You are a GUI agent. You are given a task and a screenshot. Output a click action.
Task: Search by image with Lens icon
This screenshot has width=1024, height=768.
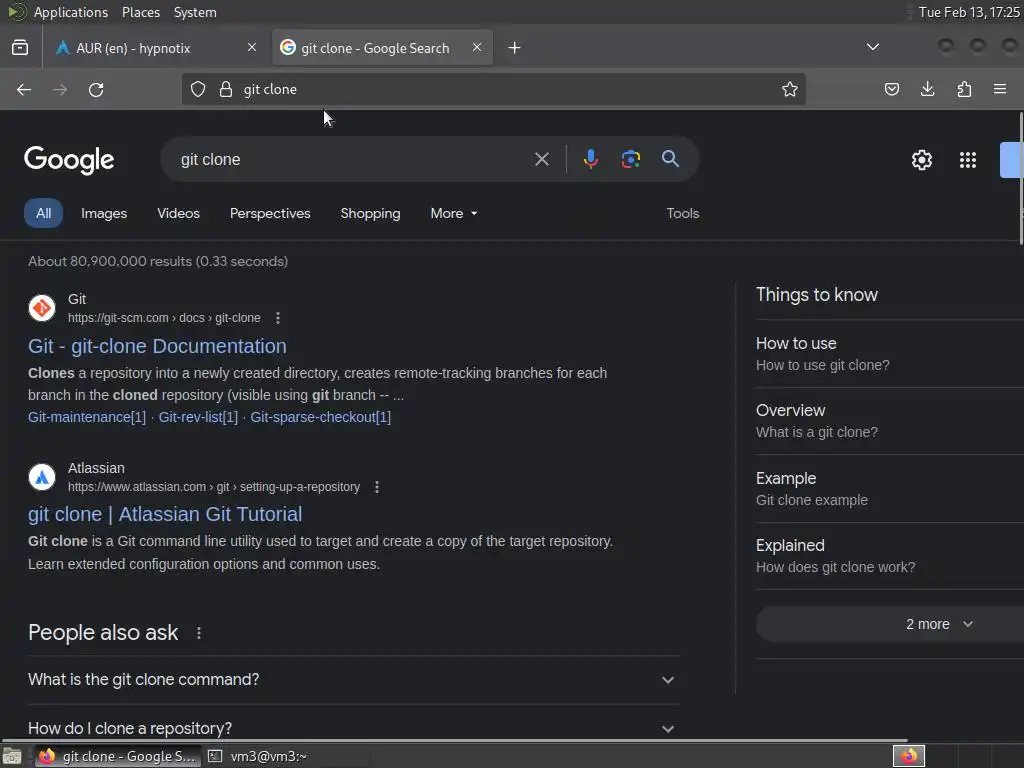pyautogui.click(x=631, y=159)
